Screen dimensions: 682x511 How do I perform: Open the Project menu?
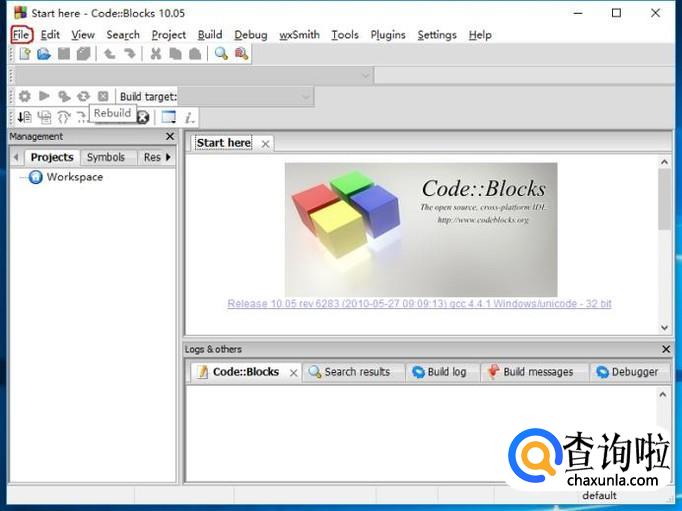[x=169, y=35]
